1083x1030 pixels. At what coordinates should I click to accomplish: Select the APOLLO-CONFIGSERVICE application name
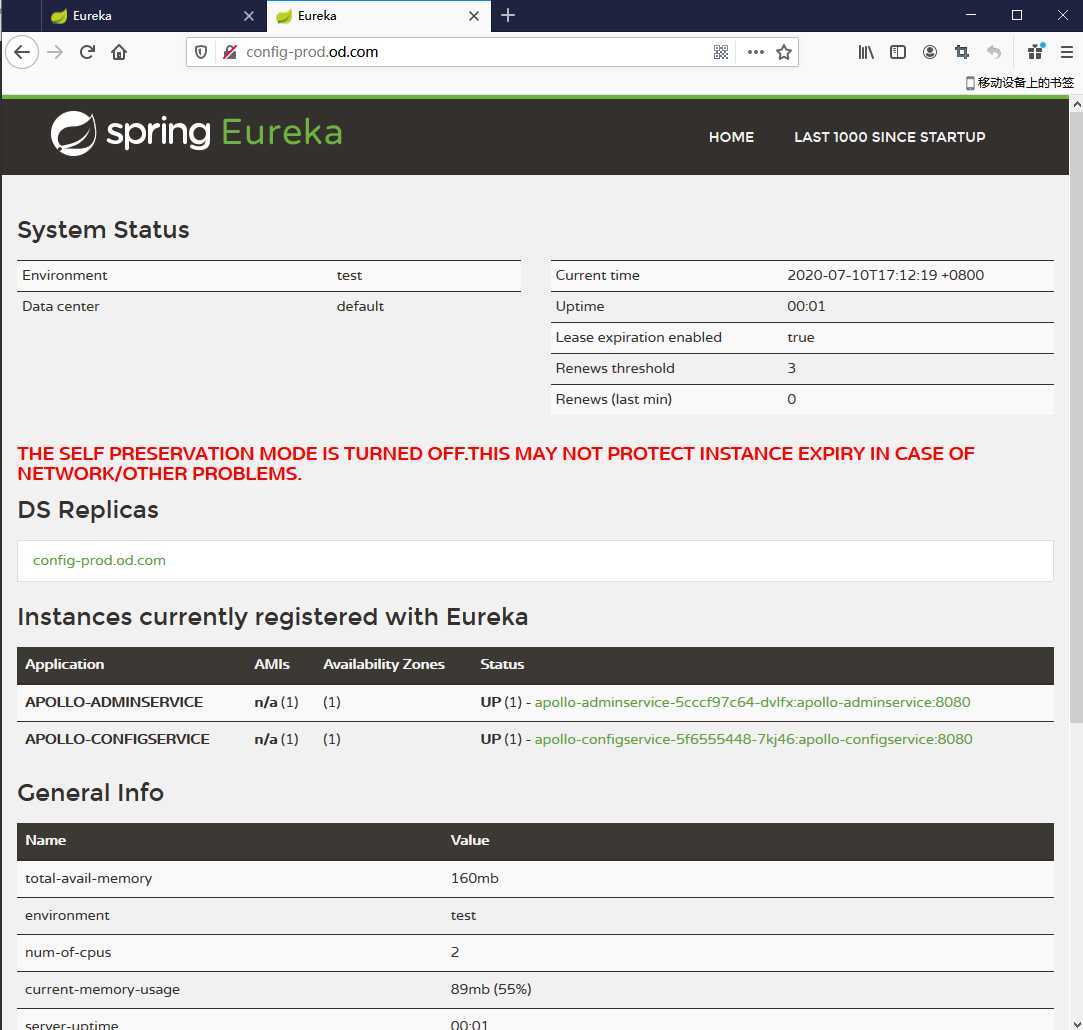tap(117, 739)
